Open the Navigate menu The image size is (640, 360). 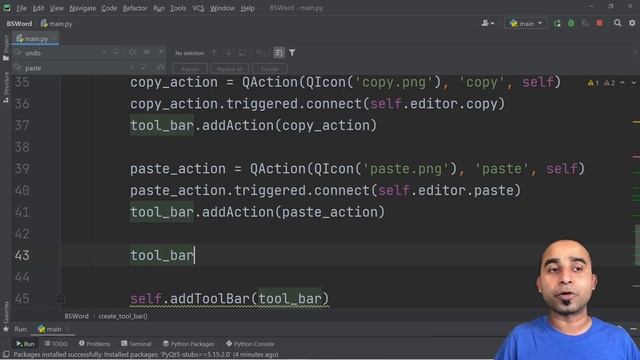pos(82,8)
